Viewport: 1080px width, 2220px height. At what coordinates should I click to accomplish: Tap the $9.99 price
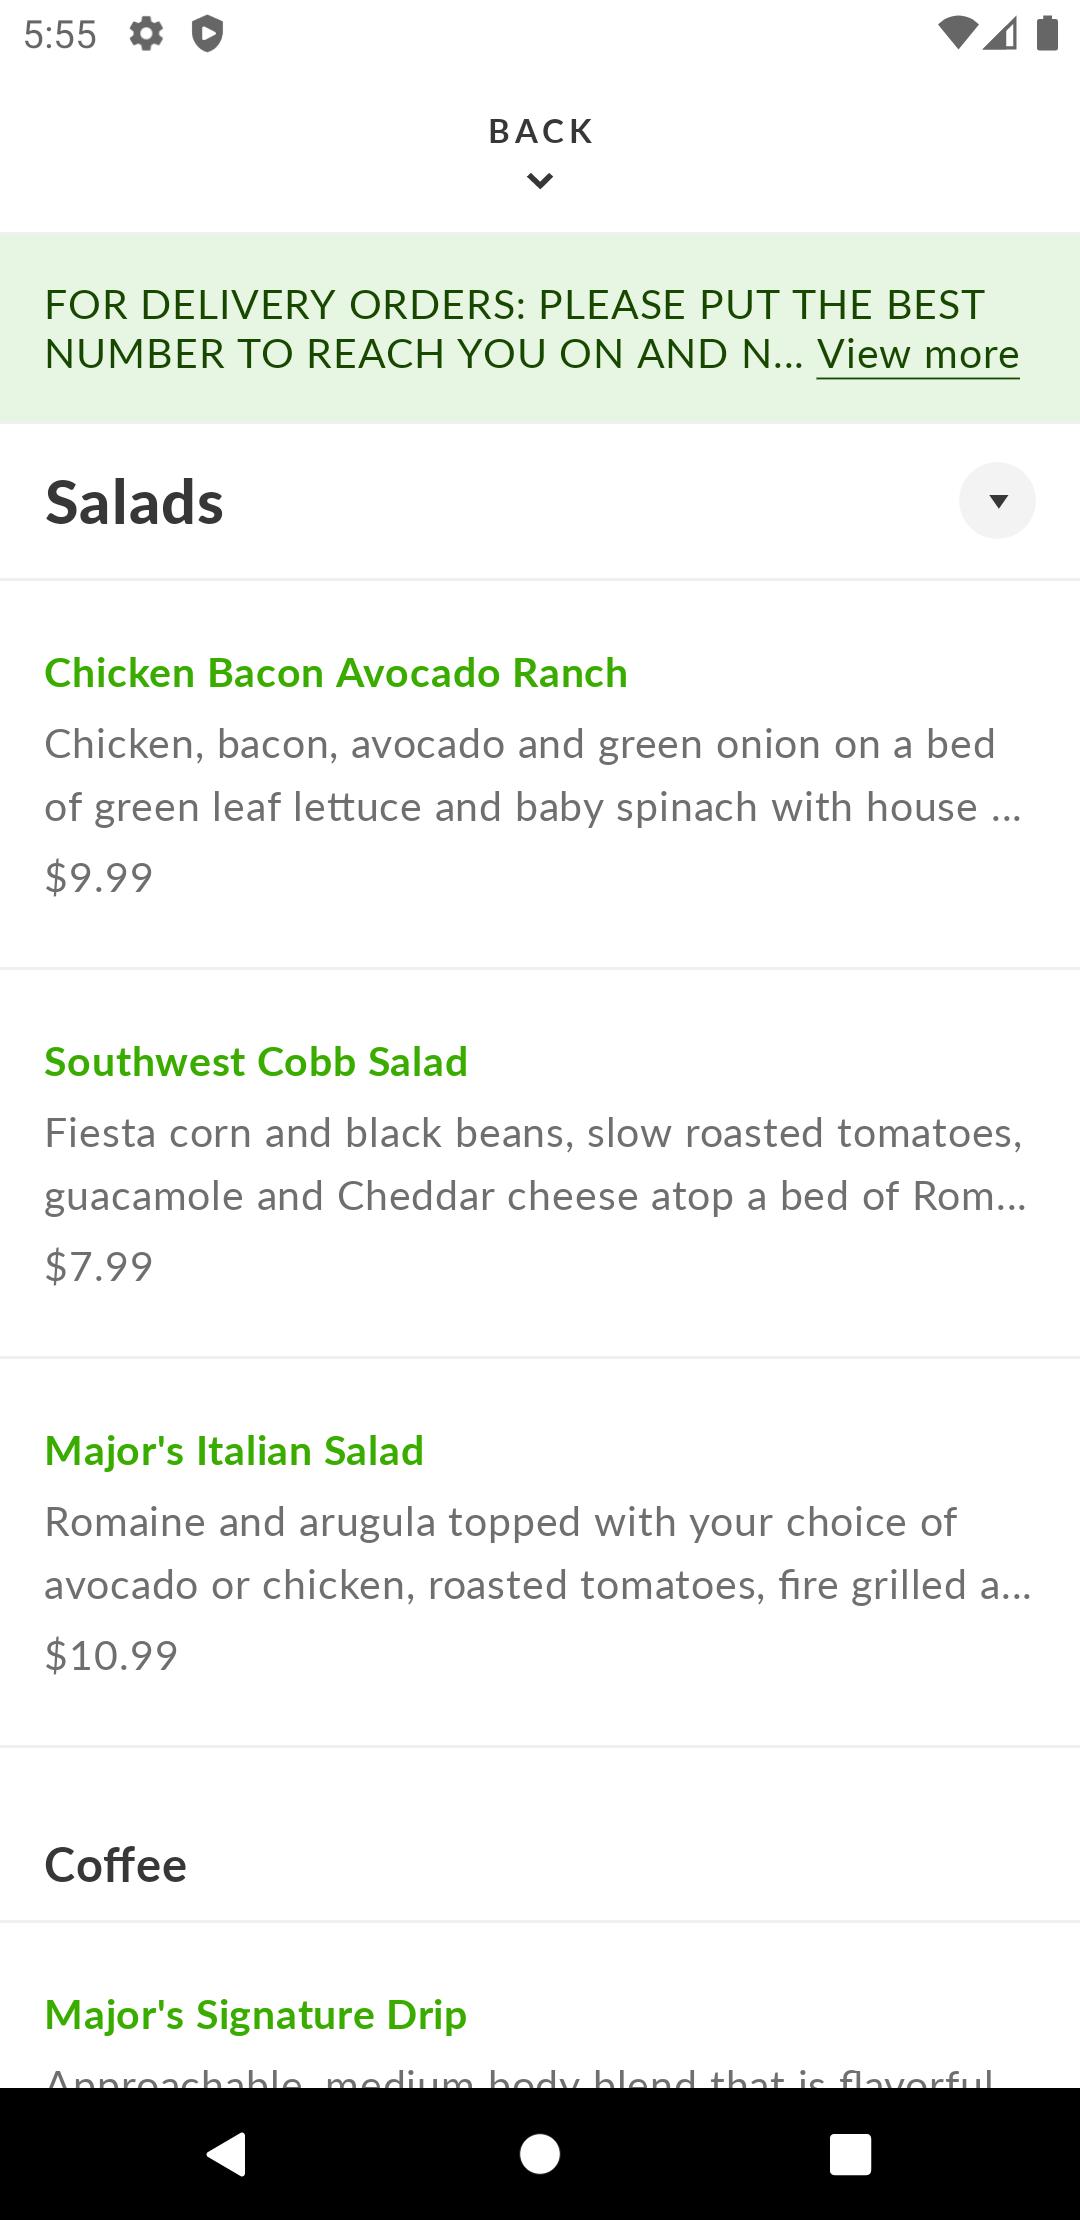(99, 878)
